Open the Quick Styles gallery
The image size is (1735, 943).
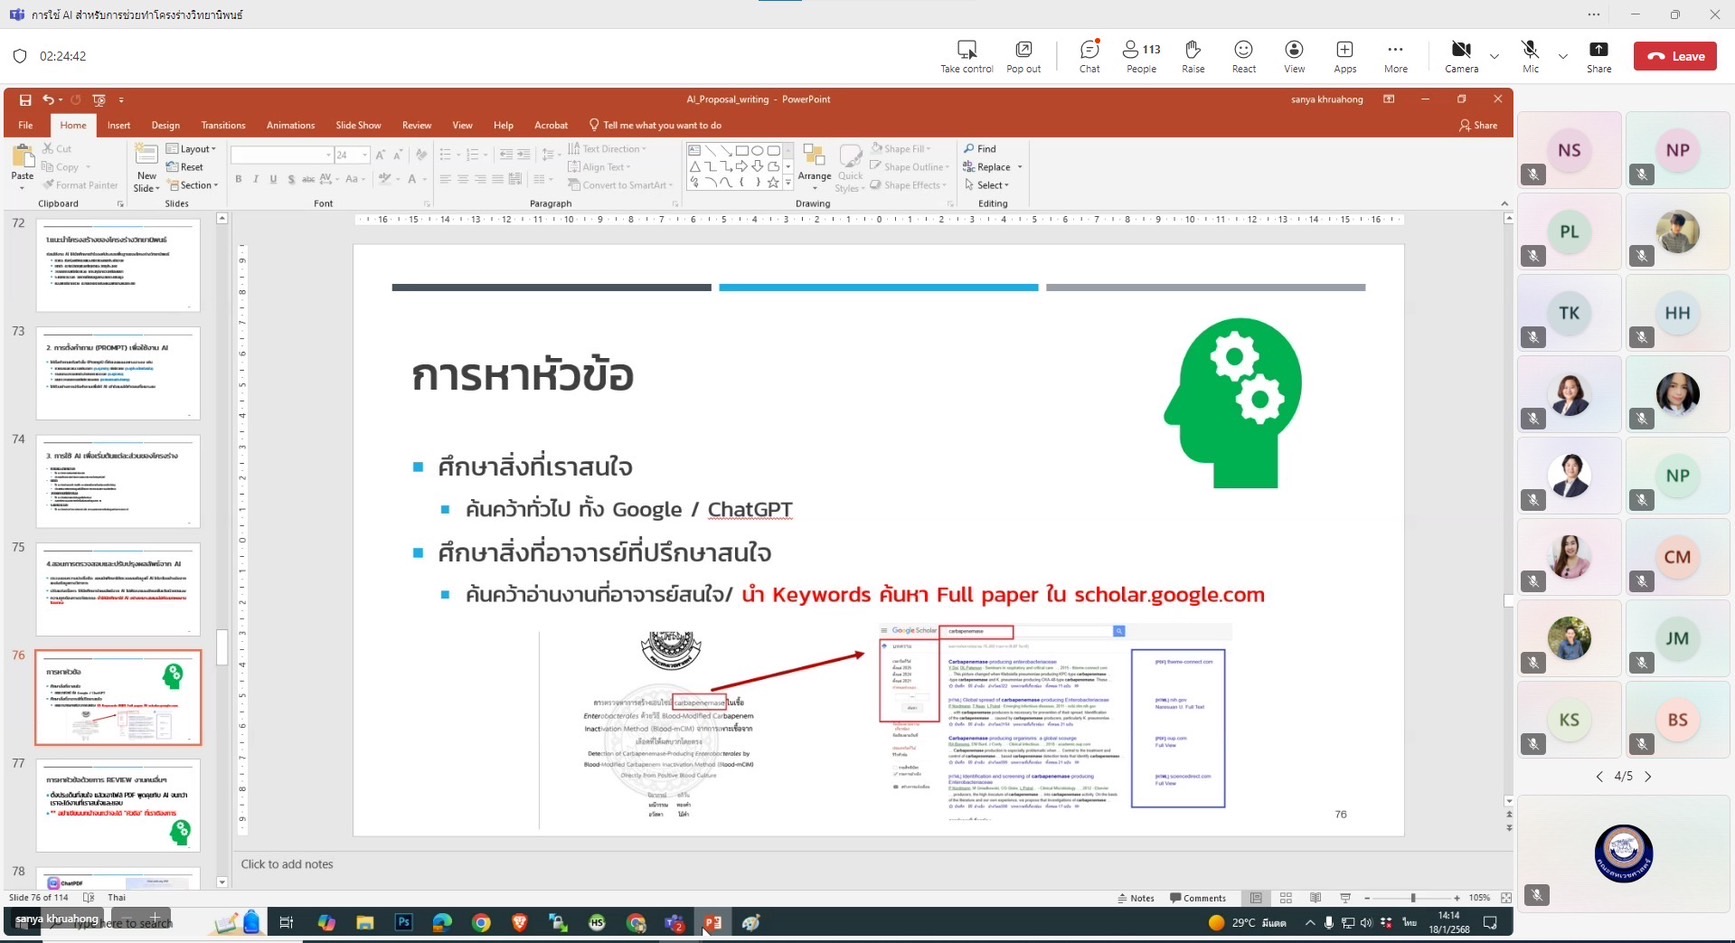pyautogui.click(x=849, y=167)
